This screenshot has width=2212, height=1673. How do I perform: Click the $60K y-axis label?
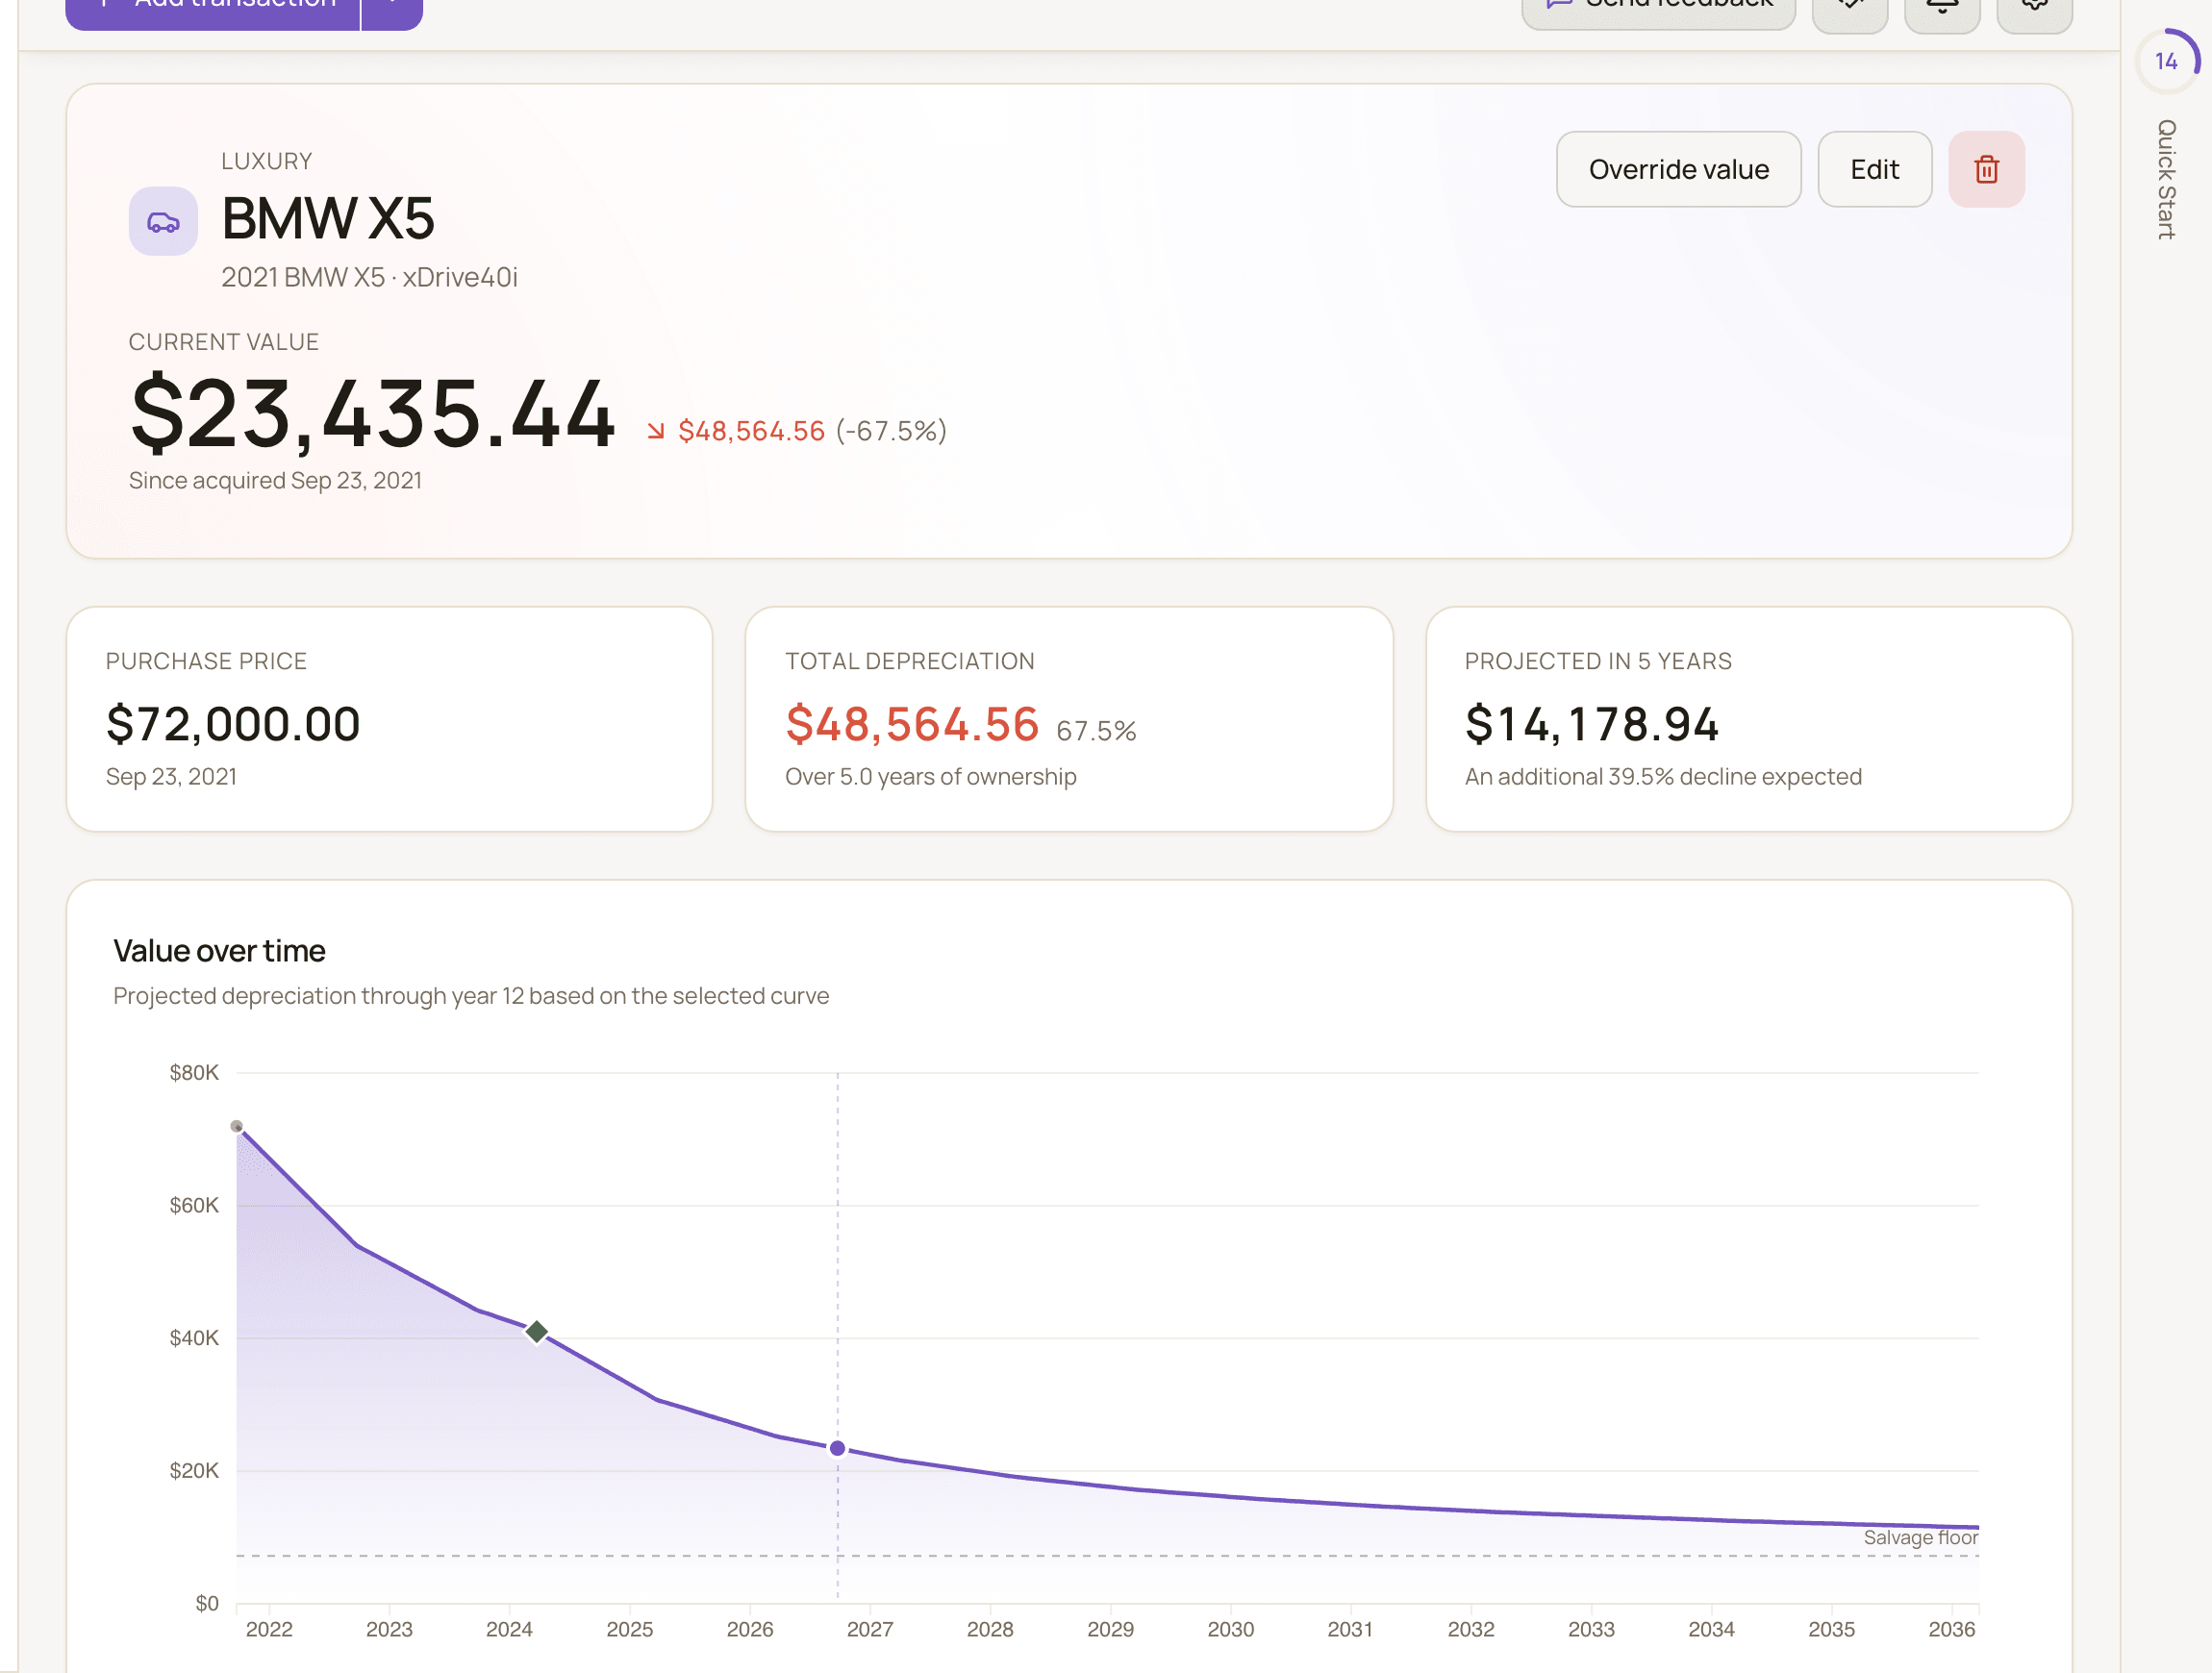(194, 1206)
